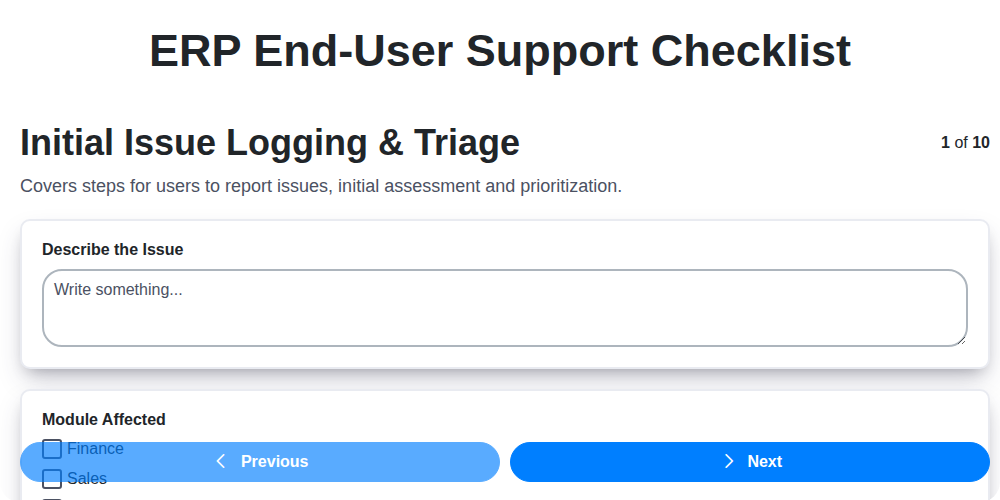Click the "1 of 10" page indicator

point(965,142)
